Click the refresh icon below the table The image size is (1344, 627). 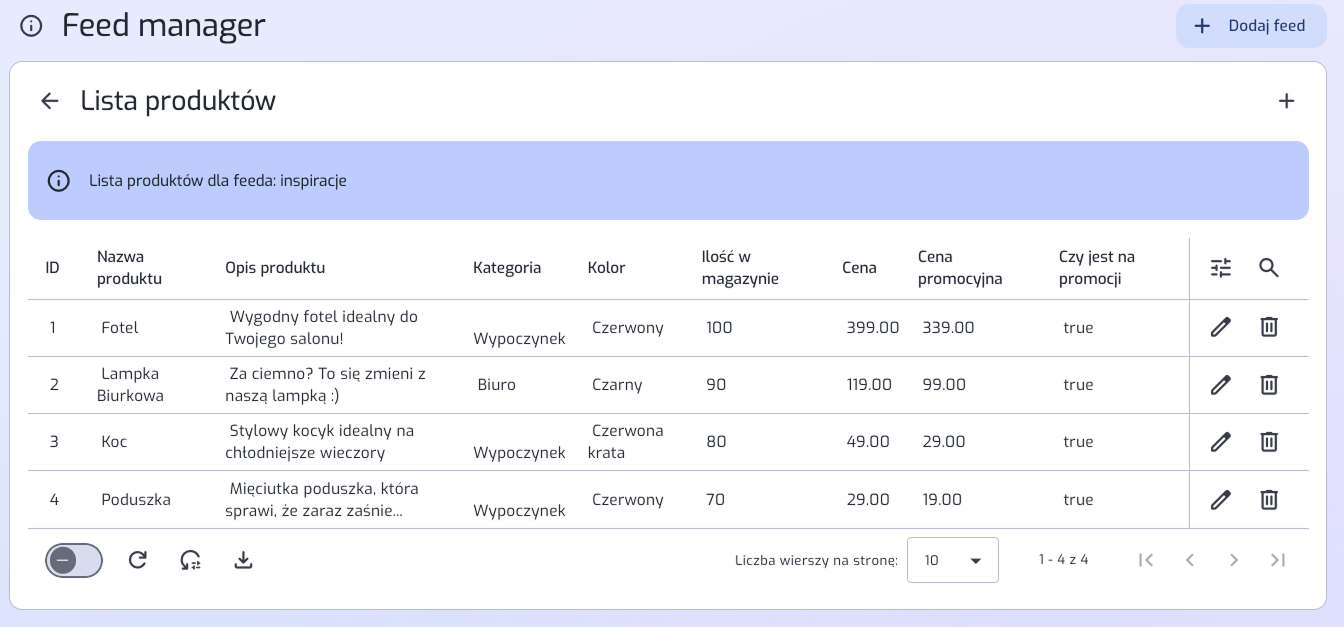(x=138, y=560)
